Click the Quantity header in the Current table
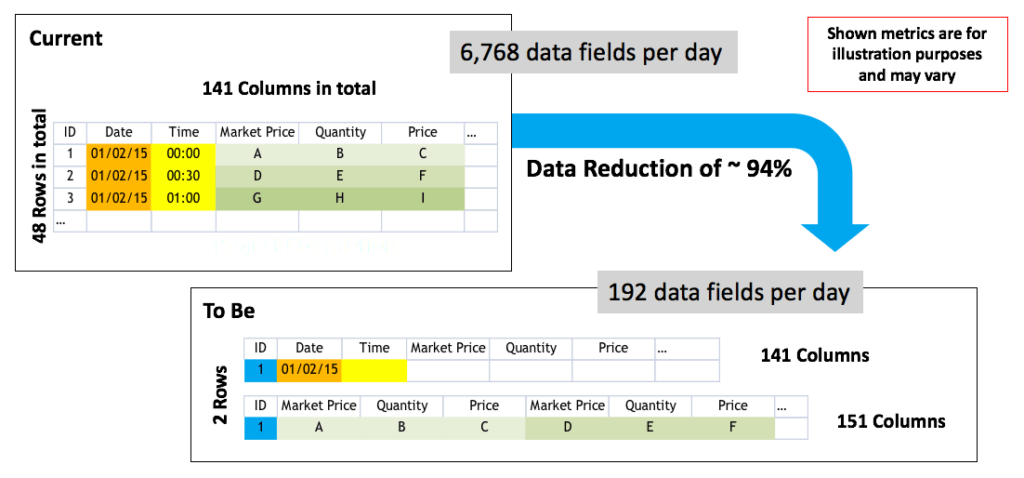The image size is (1024, 478). tap(340, 132)
